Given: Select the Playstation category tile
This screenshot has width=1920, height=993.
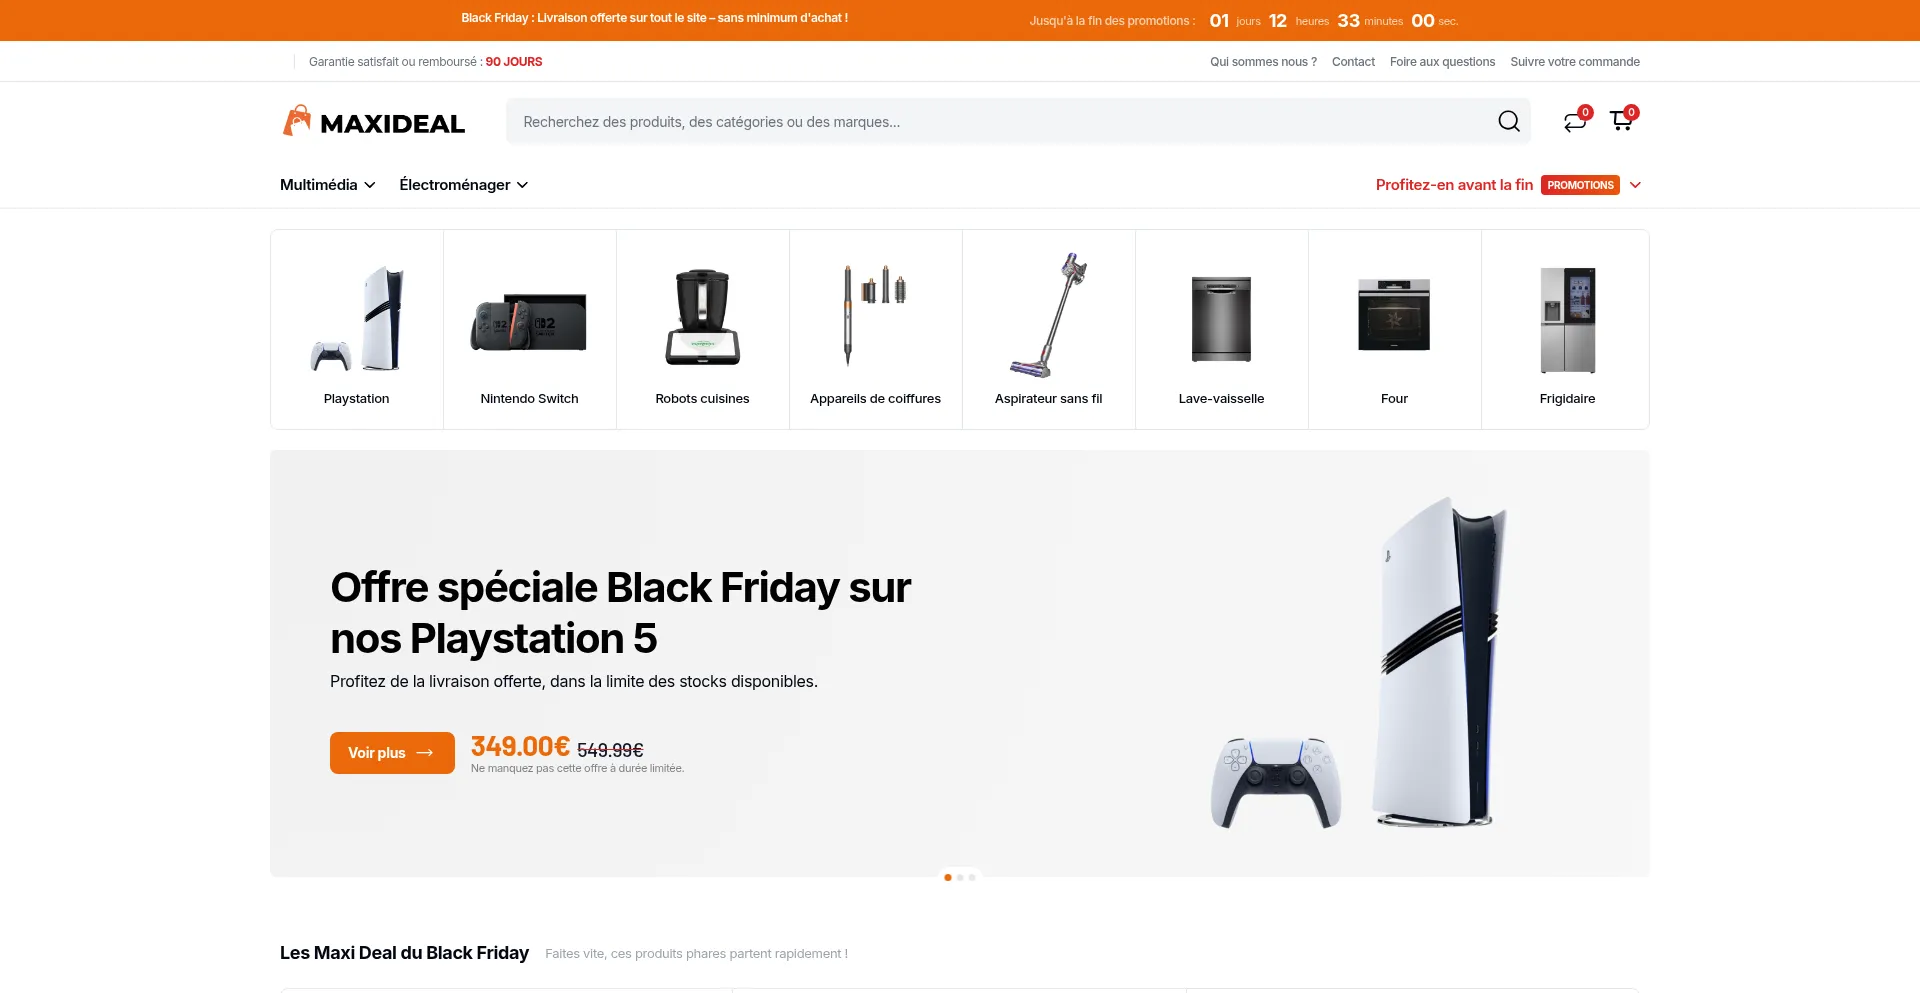Looking at the screenshot, I should 357,330.
